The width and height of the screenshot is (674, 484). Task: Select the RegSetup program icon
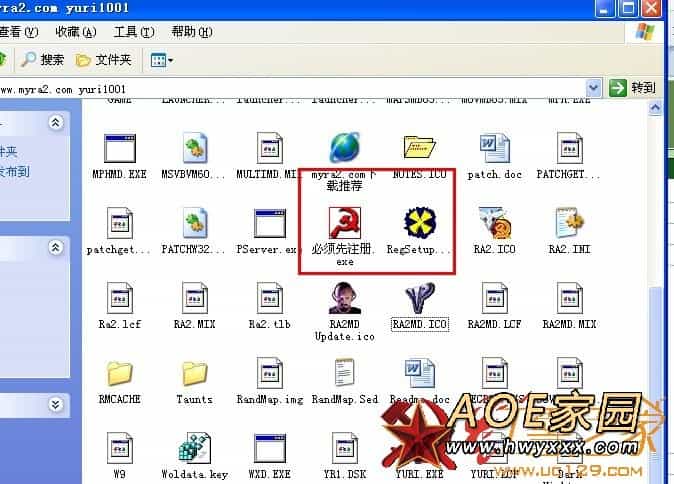pyautogui.click(x=420, y=223)
